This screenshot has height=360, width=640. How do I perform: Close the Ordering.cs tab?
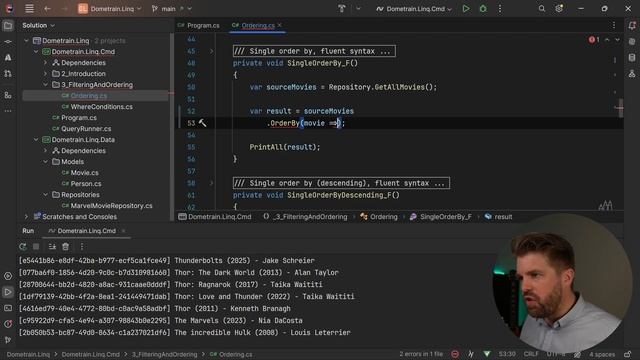tap(280, 25)
